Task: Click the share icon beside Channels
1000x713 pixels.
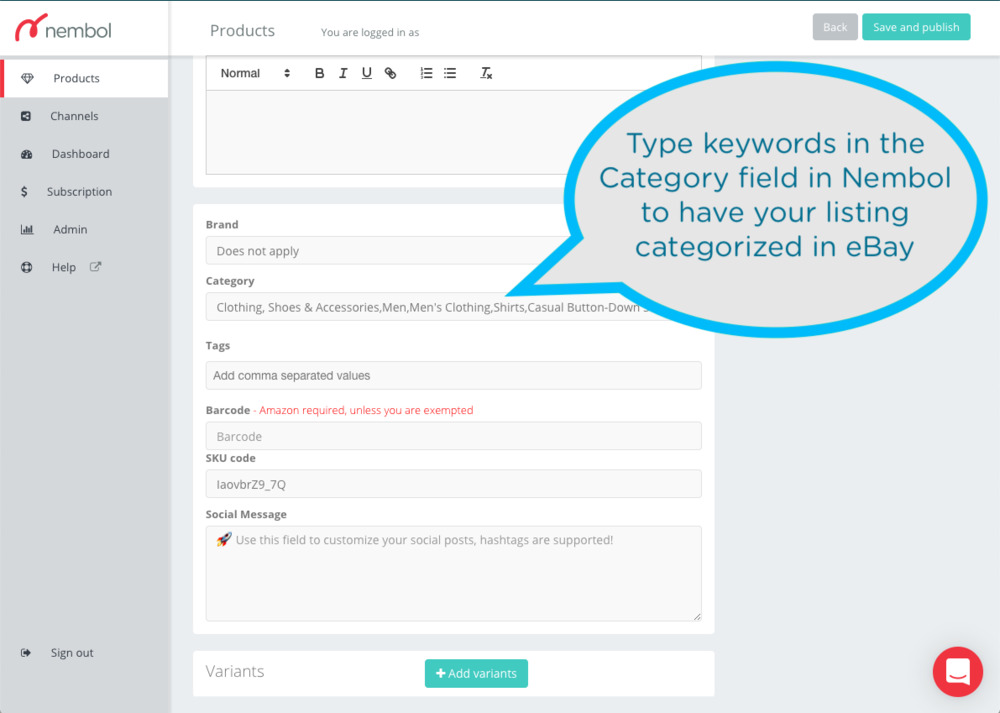Action: pyautogui.click(x=26, y=116)
